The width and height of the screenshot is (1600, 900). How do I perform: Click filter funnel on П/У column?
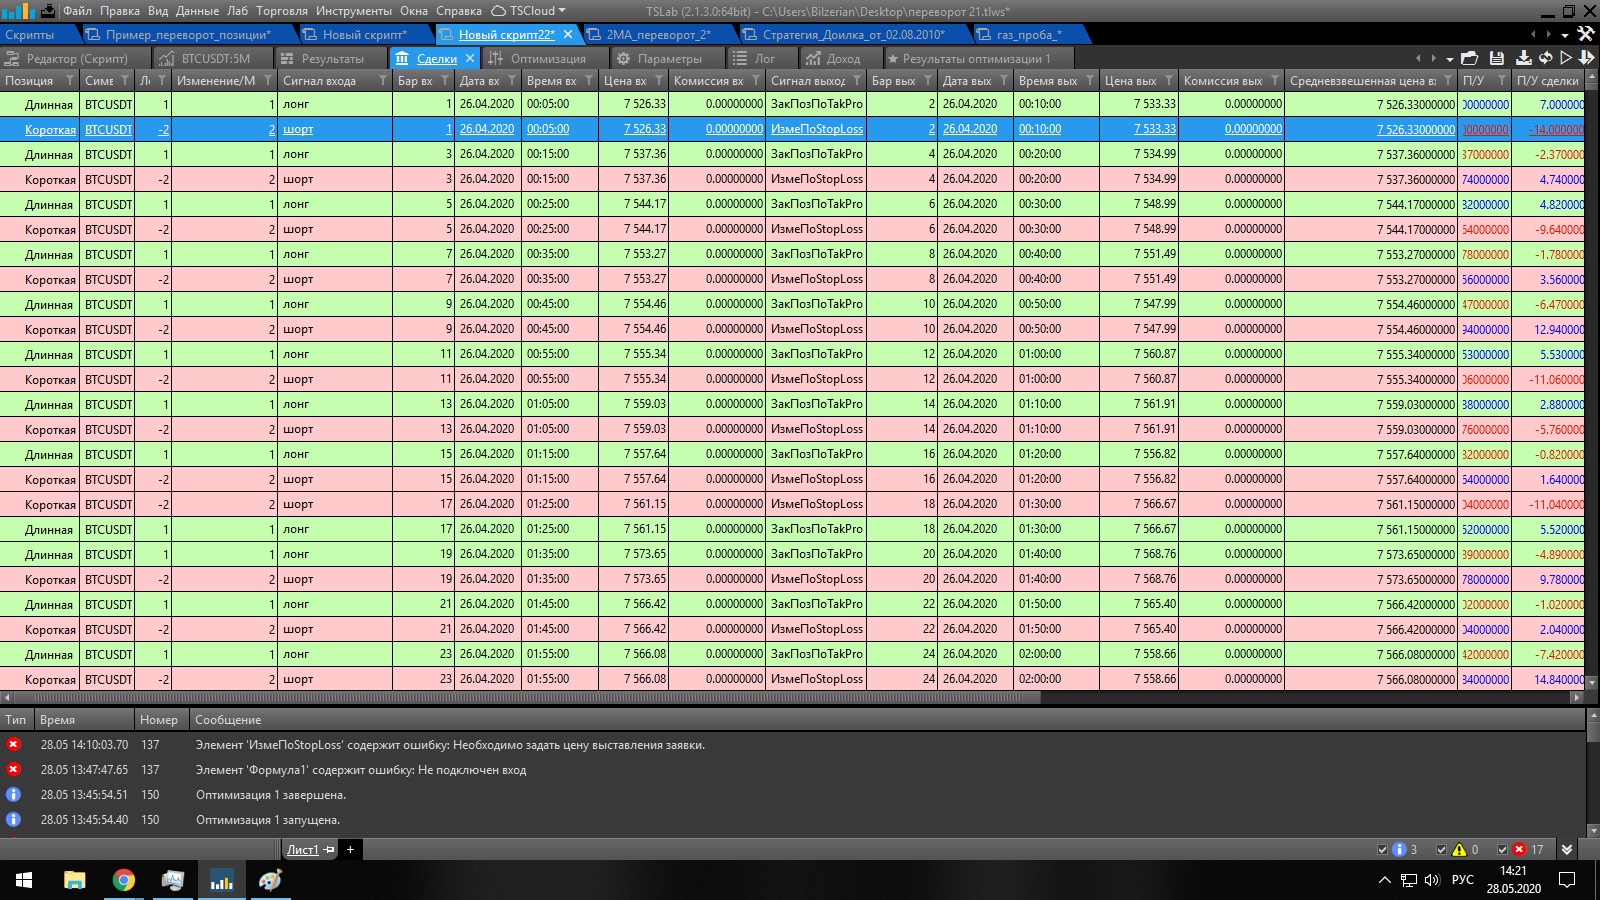[x=1501, y=81]
